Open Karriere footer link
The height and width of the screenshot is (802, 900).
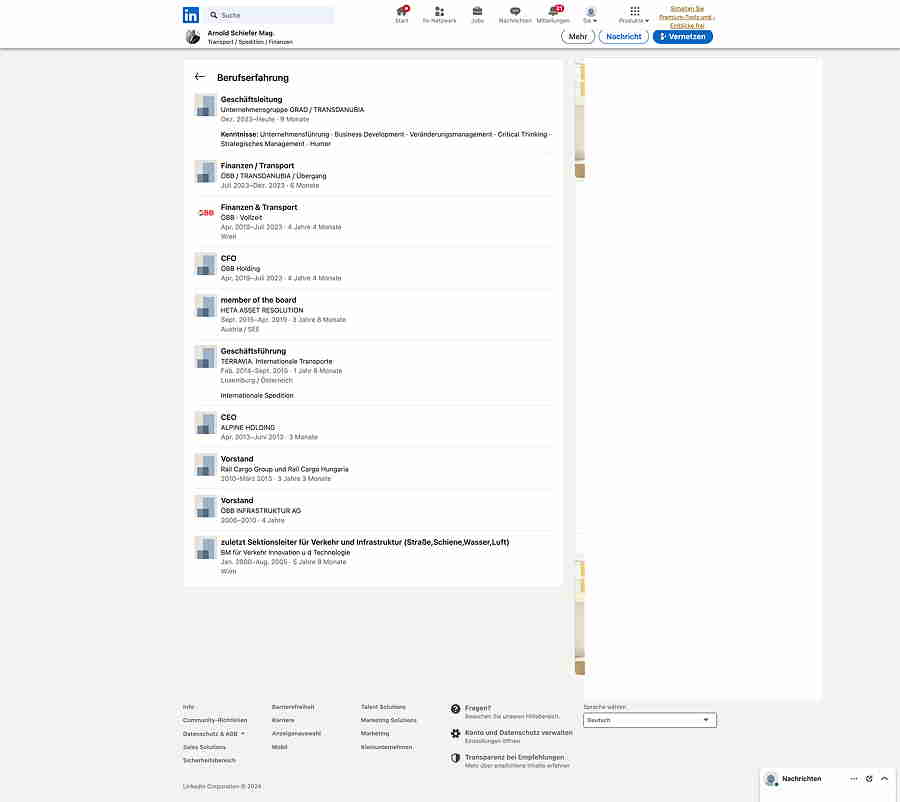(283, 720)
